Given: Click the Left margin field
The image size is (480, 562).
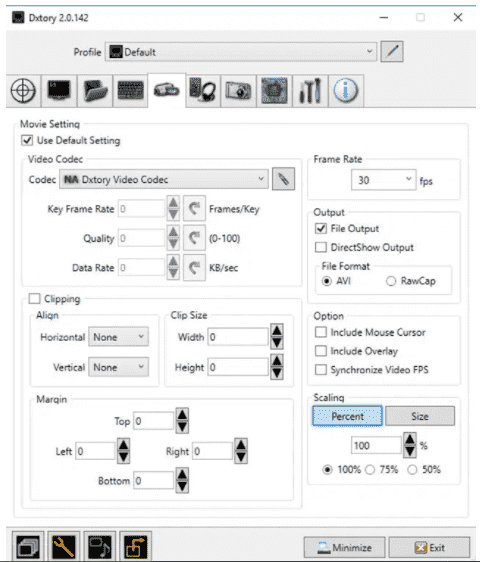Looking at the screenshot, I should pos(95,451).
